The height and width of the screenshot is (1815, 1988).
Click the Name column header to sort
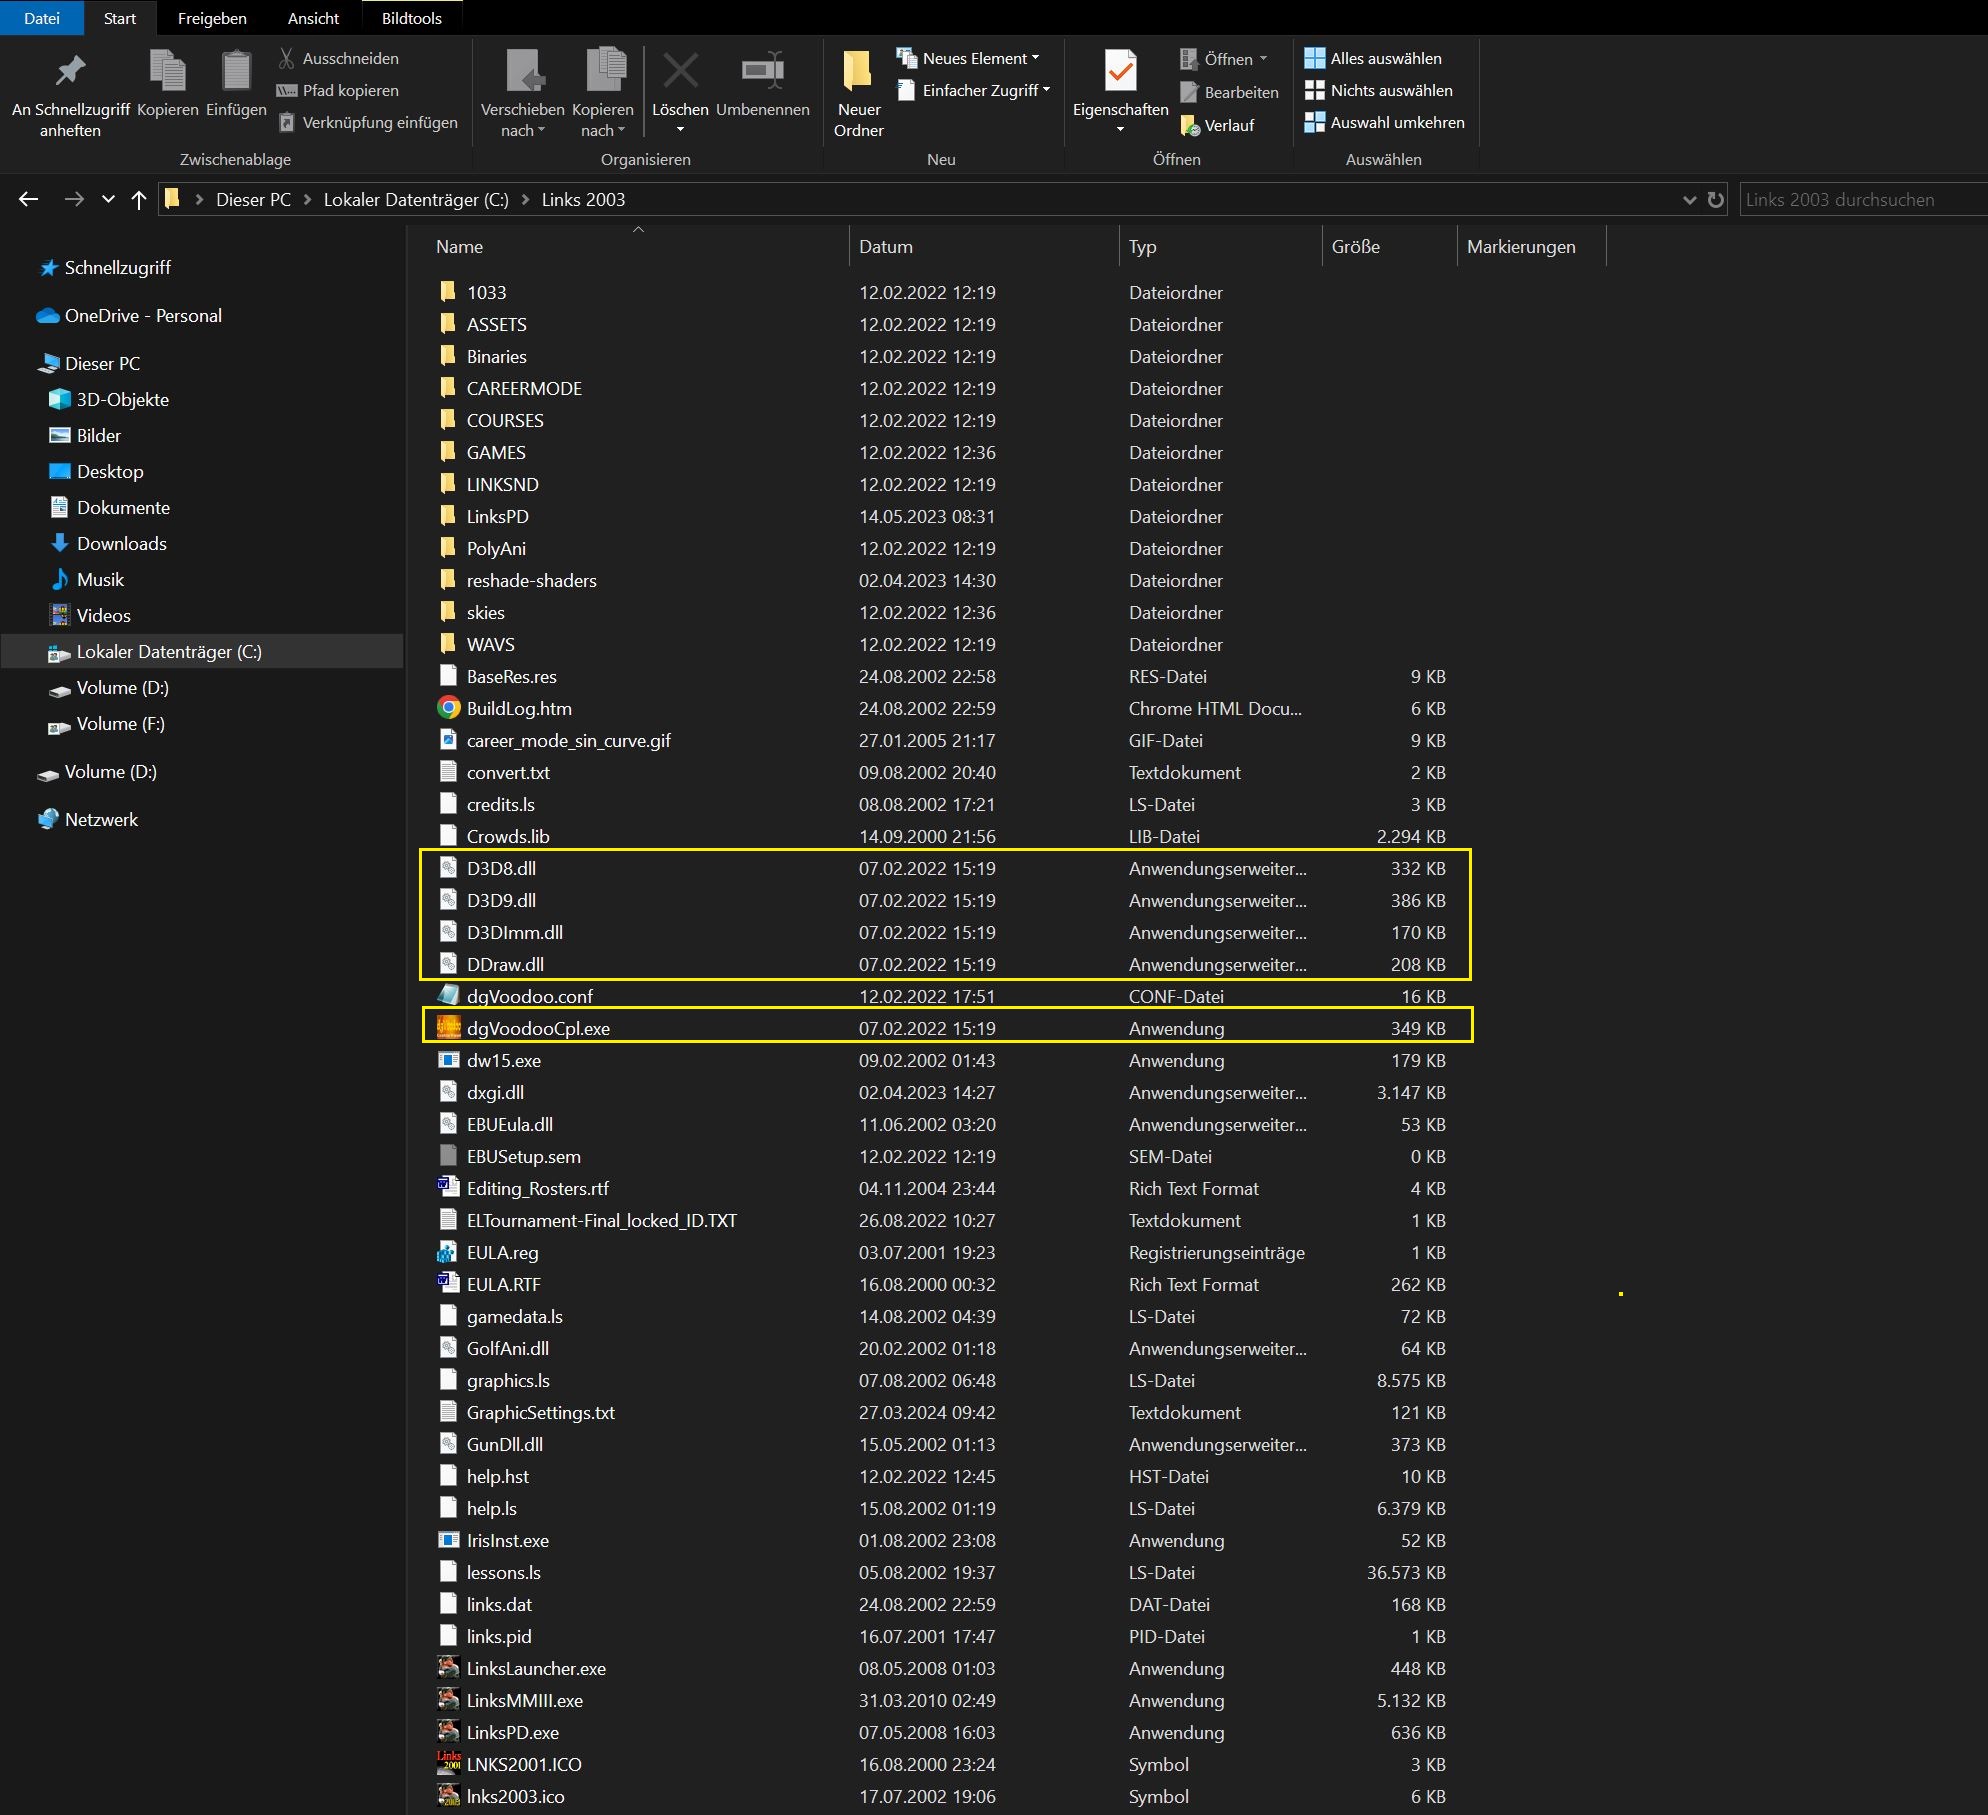click(459, 246)
